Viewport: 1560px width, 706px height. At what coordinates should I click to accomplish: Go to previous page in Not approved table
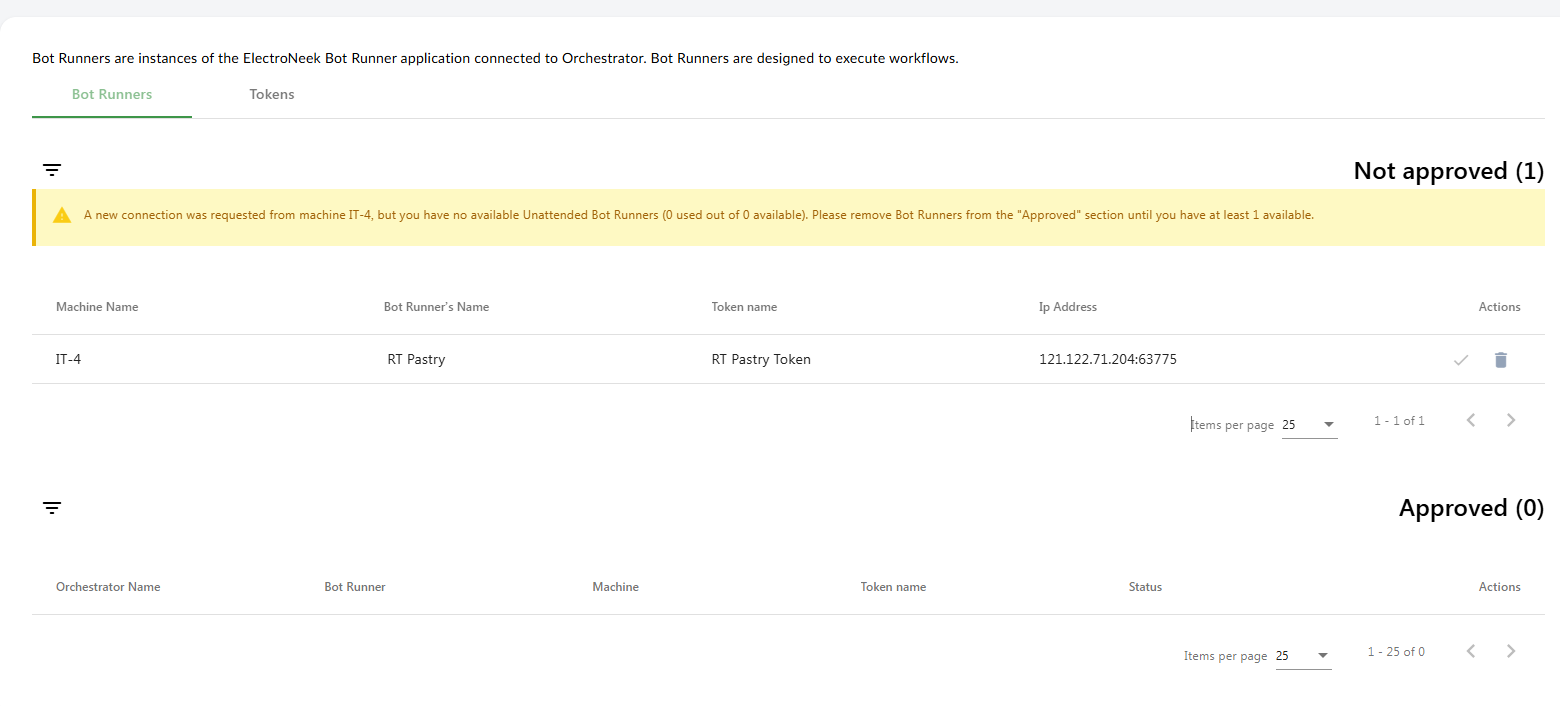click(1471, 420)
